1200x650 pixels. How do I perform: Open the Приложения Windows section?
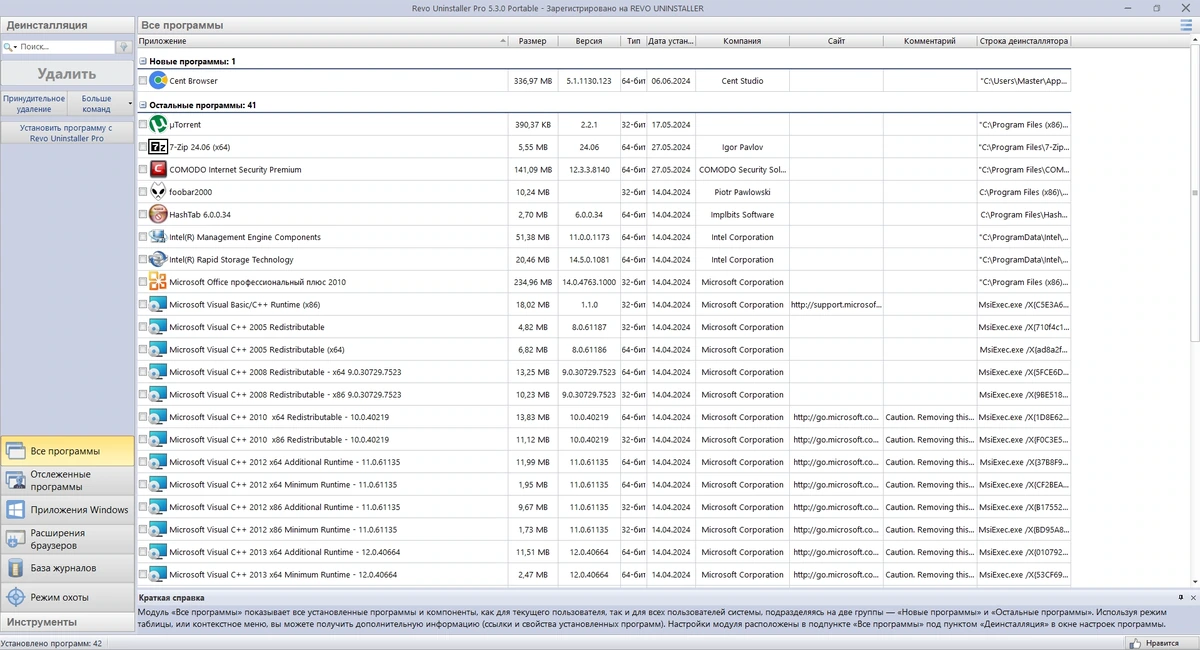pyautogui.click(x=67, y=510)
